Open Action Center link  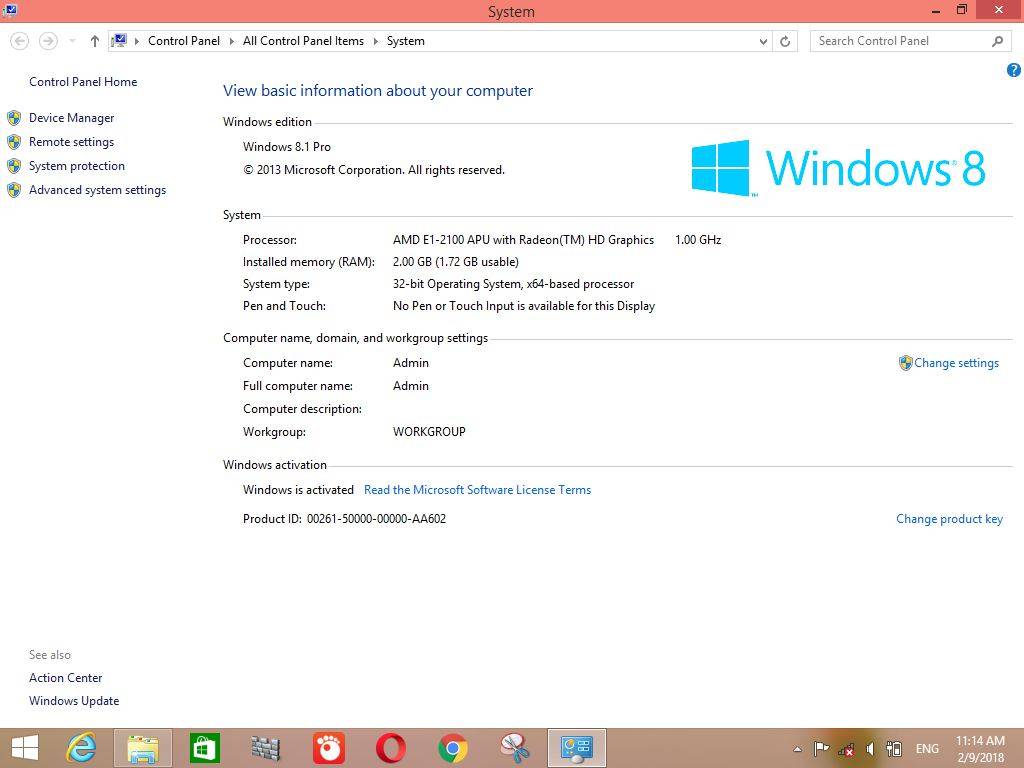(65, 678)
